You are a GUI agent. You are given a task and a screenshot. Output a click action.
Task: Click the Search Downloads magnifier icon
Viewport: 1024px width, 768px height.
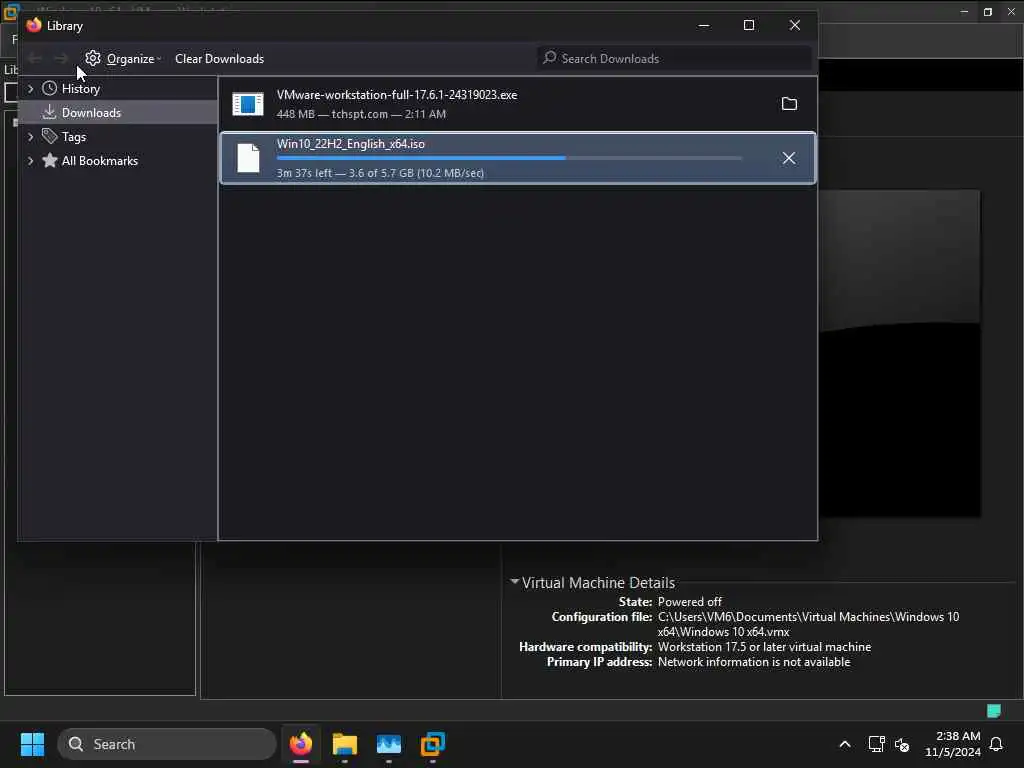click(550, 57)
